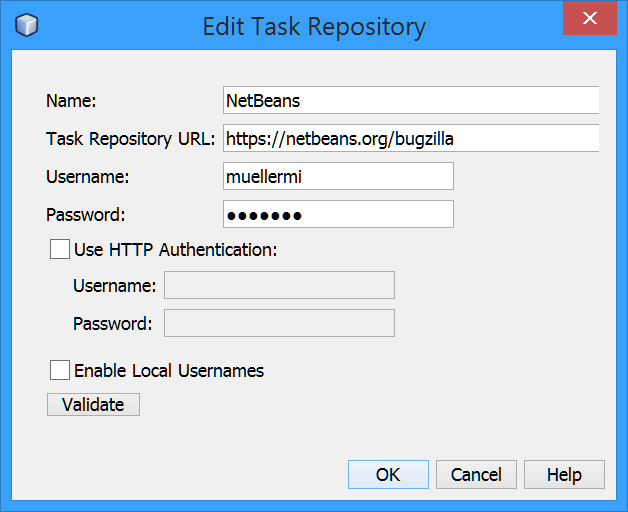The width and height of the screenshot is (628, 512).
Task: Enable Use HTTP Authentication checkbox
Action: [x=60, y=249]
